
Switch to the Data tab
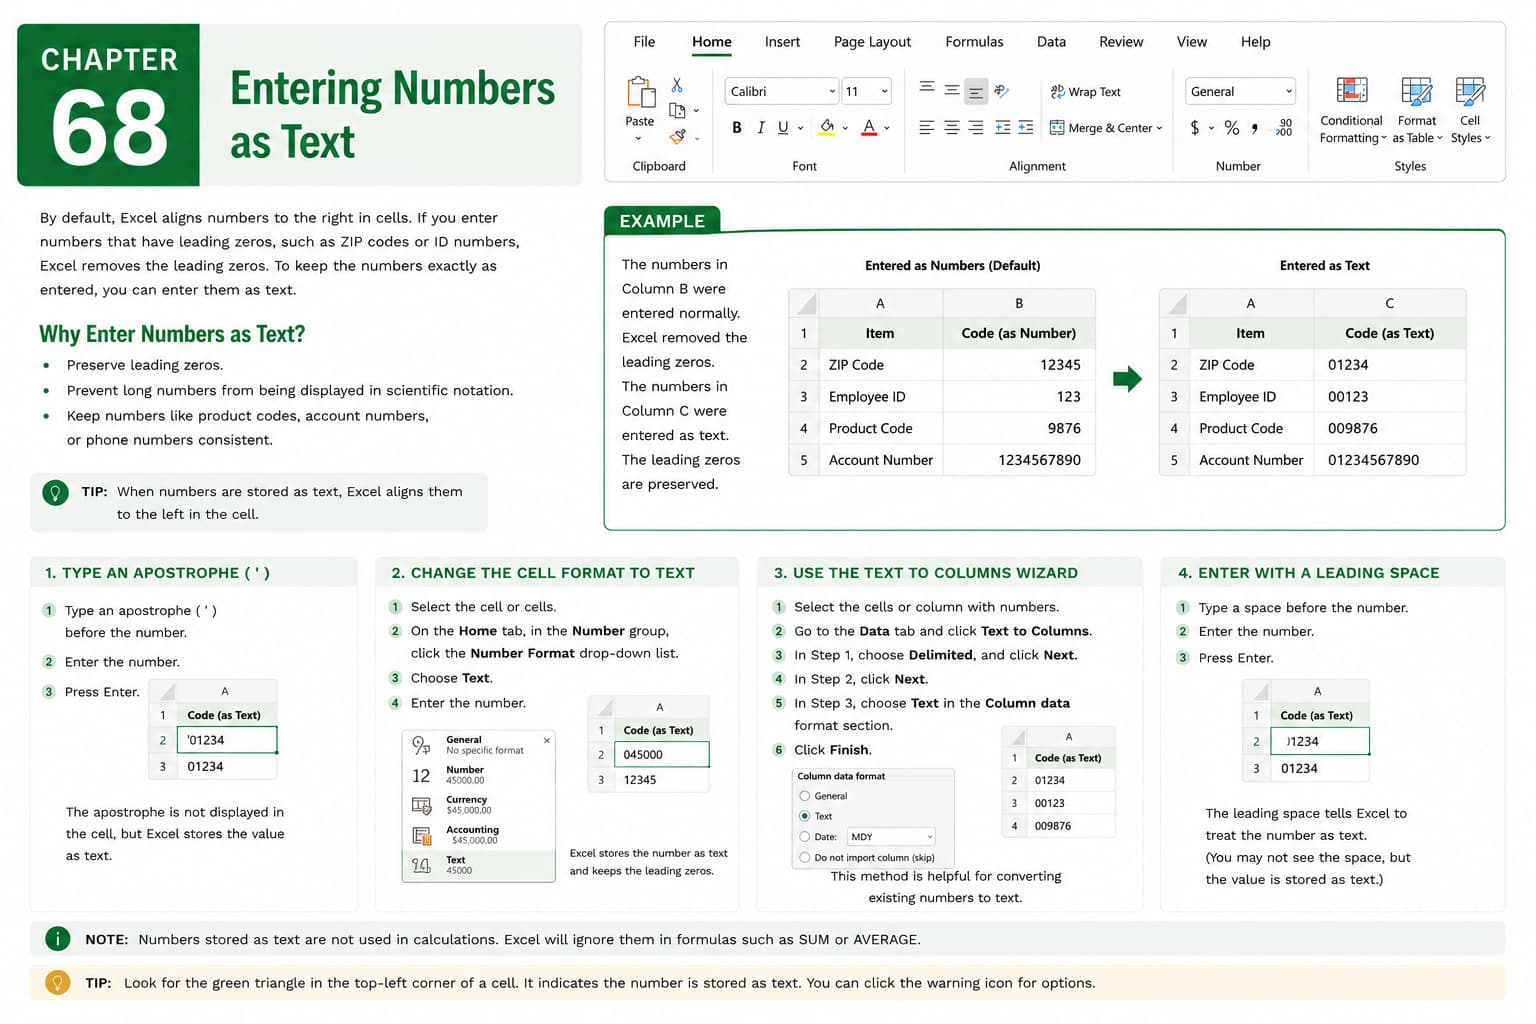(x=1051, y=42)
